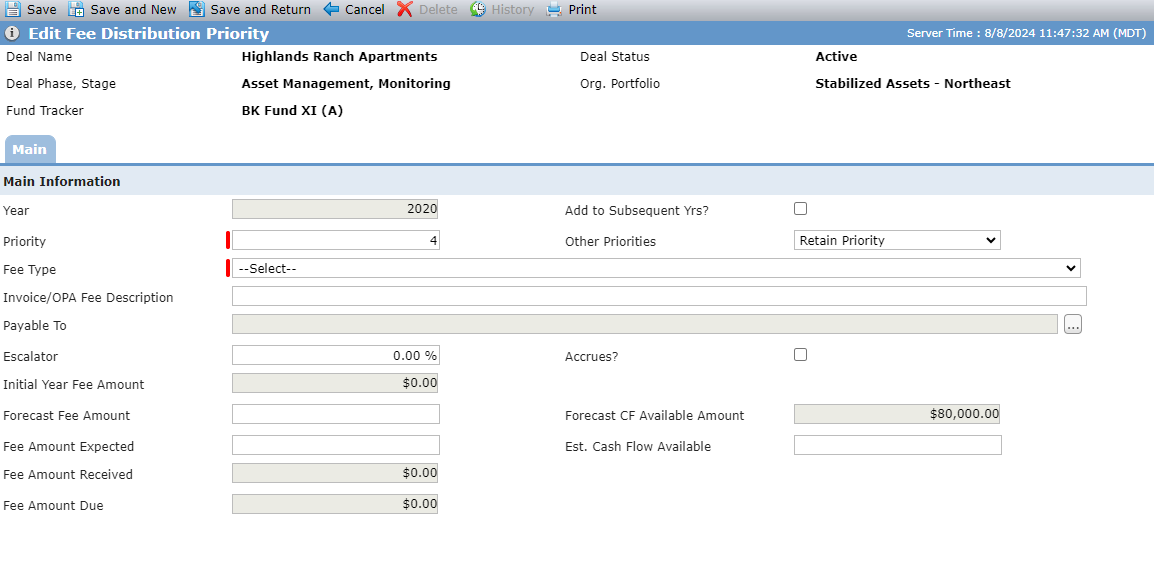Click the Save and New label

coord(133,10)
